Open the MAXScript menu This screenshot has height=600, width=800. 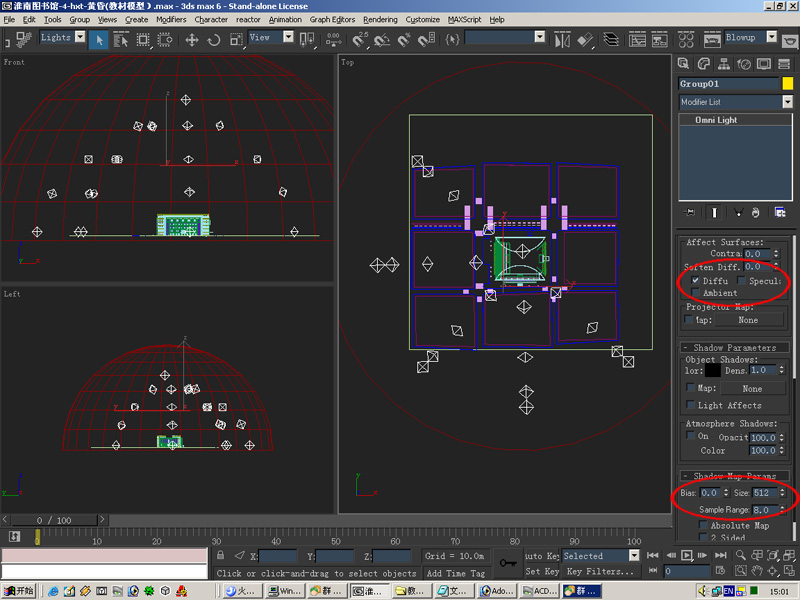point(464,19)
